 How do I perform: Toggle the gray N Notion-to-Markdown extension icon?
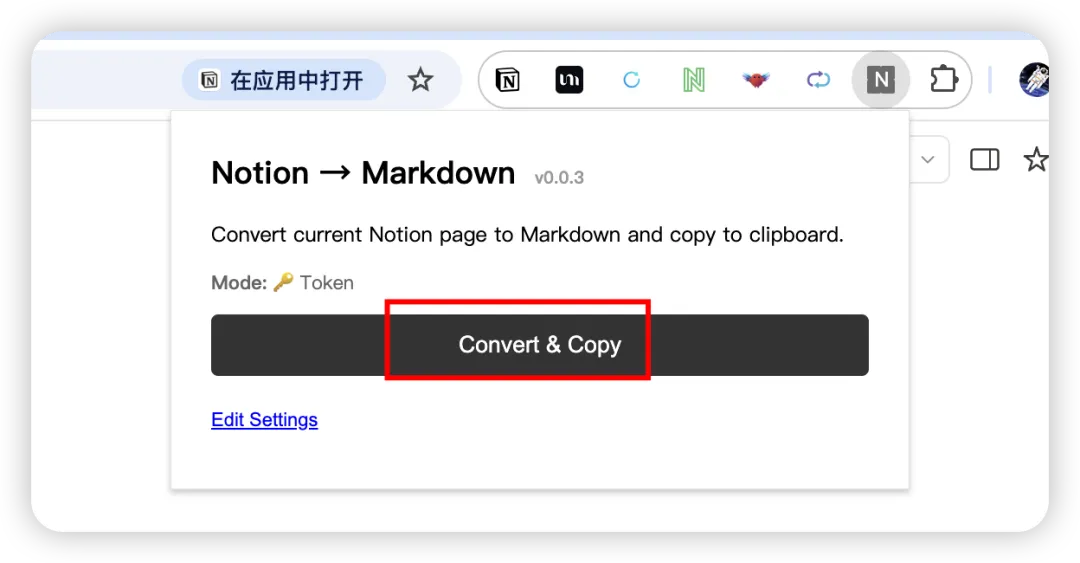pyautogui.click(x=881, y=80)
